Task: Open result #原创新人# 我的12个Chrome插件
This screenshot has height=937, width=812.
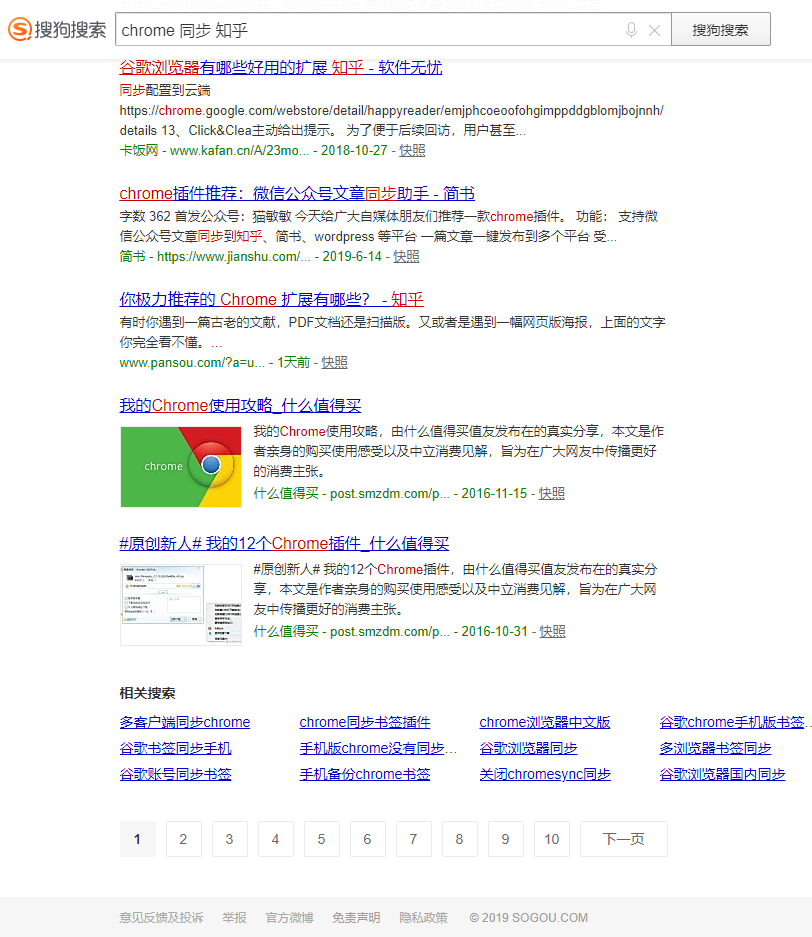Action: [x=284, y=543]
